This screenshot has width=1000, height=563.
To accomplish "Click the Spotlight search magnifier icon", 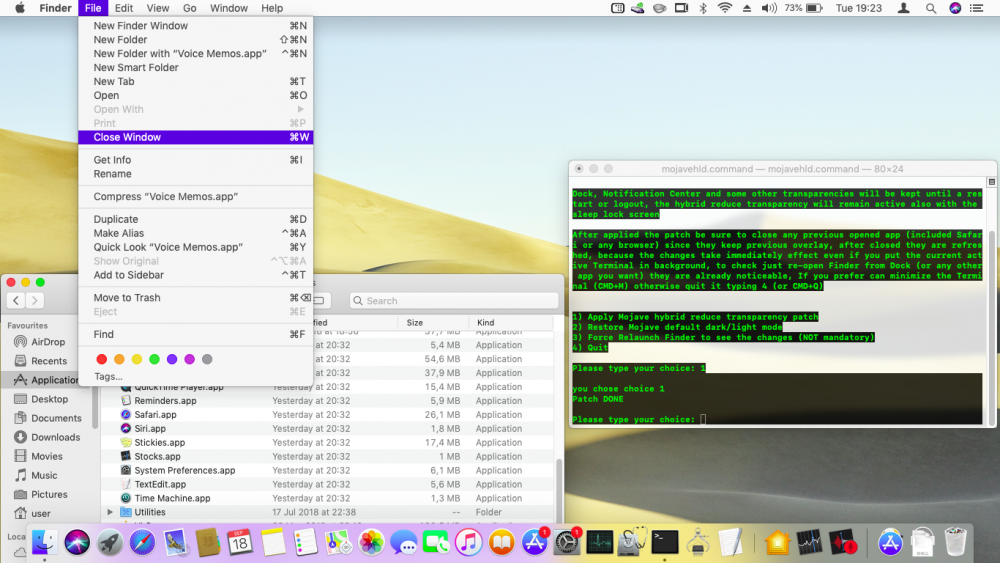I will [931, 8].
